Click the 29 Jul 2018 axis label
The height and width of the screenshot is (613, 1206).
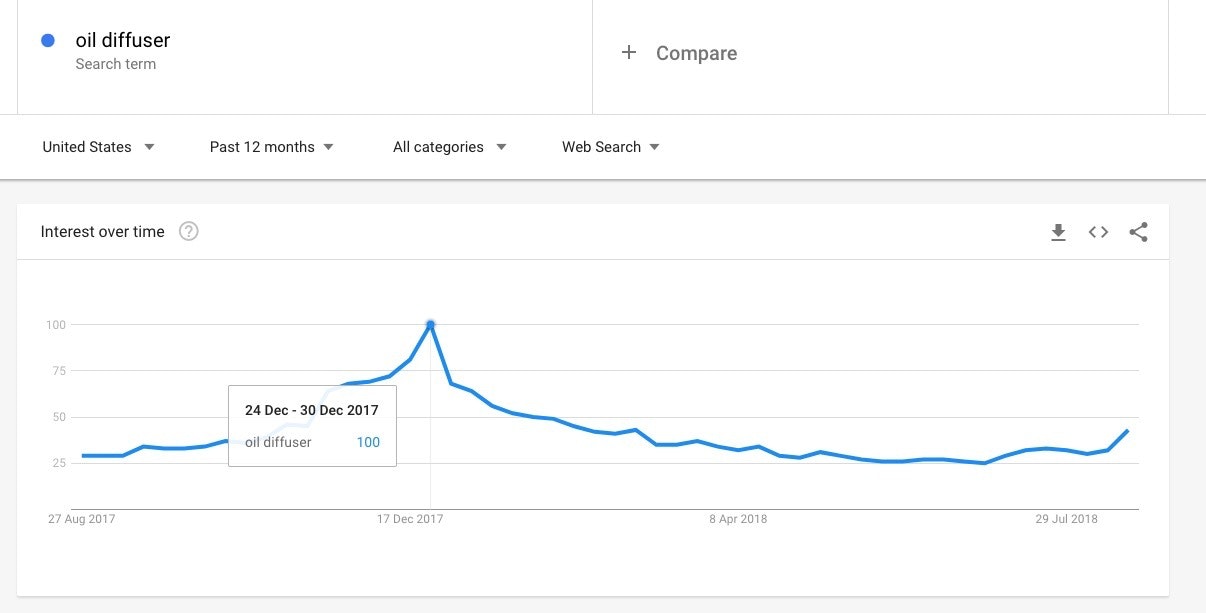pos(1066,519)
